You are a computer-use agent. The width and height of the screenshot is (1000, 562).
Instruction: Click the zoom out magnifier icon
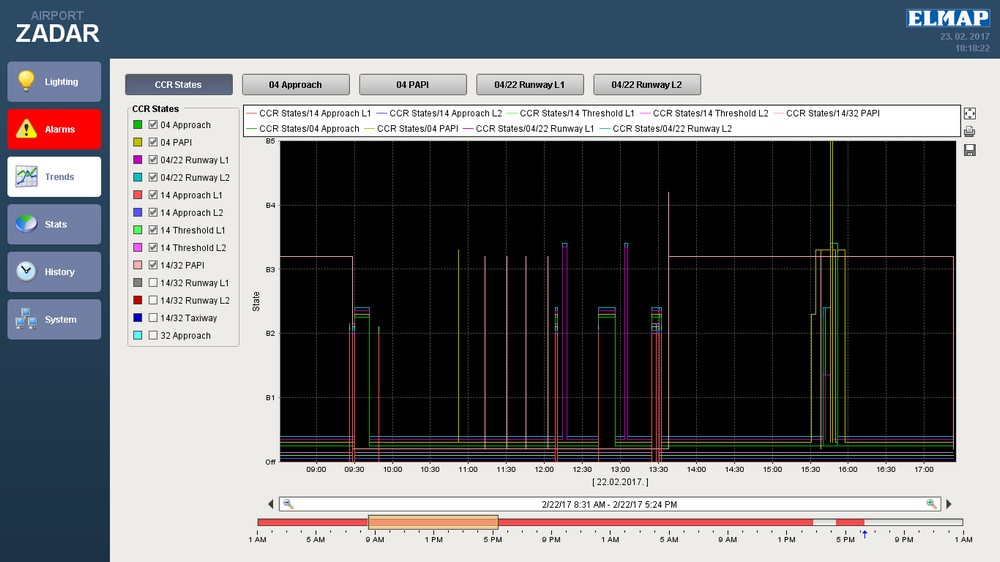(288, 504)
